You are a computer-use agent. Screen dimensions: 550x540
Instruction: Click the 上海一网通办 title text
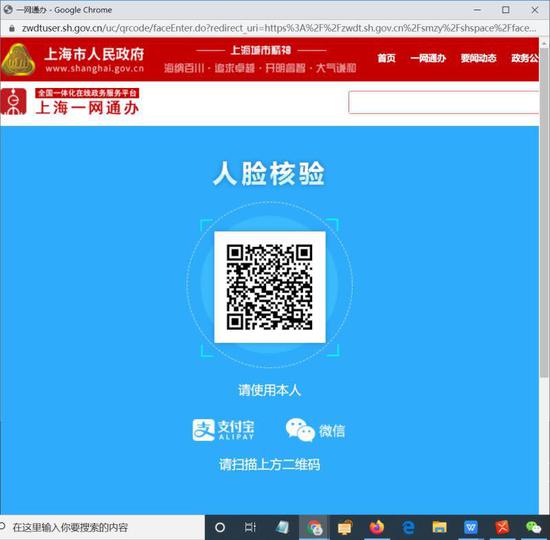(87, 107)
